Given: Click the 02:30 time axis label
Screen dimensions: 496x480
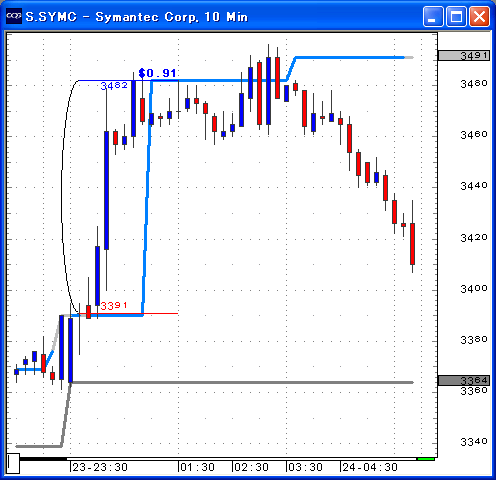Looking at the screenshot, I should tap(251, 467).
